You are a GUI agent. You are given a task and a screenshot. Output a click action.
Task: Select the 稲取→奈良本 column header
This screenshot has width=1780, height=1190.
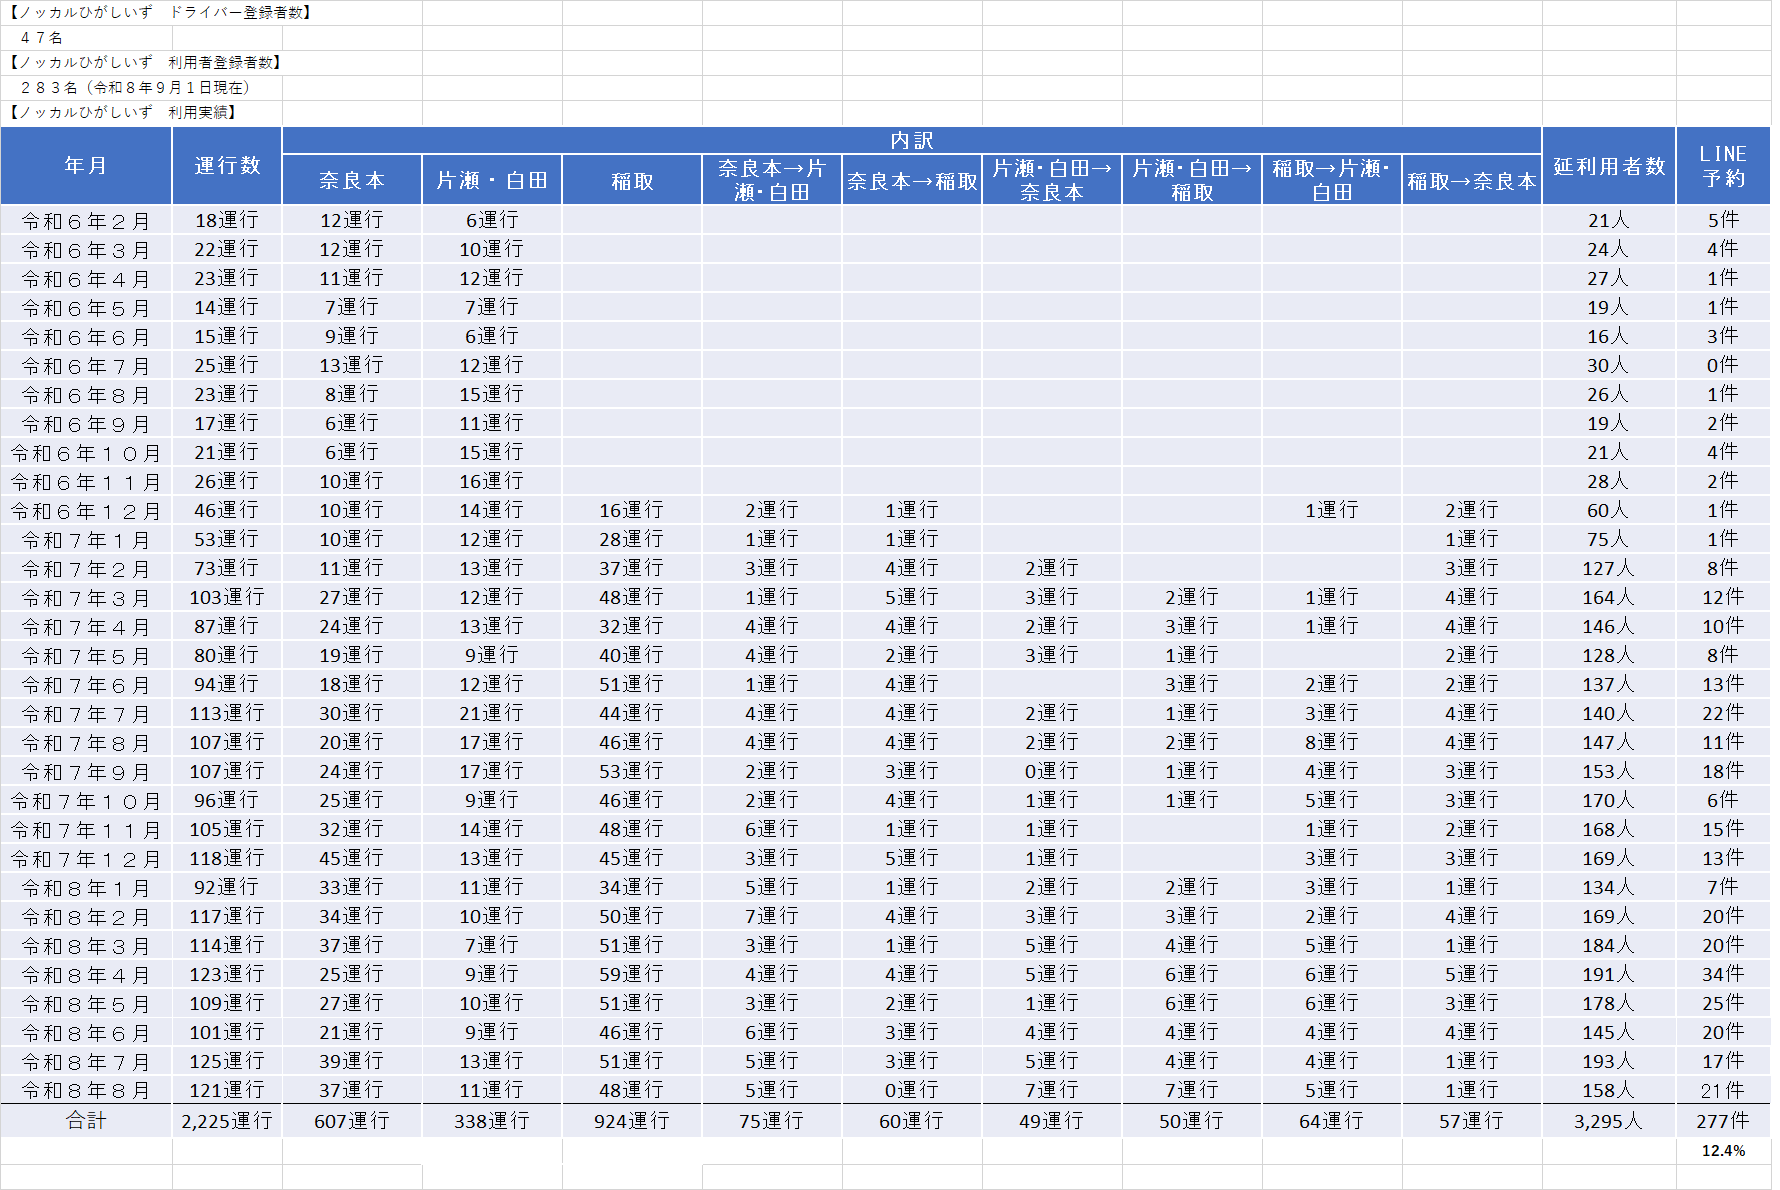coord(1472,180)
